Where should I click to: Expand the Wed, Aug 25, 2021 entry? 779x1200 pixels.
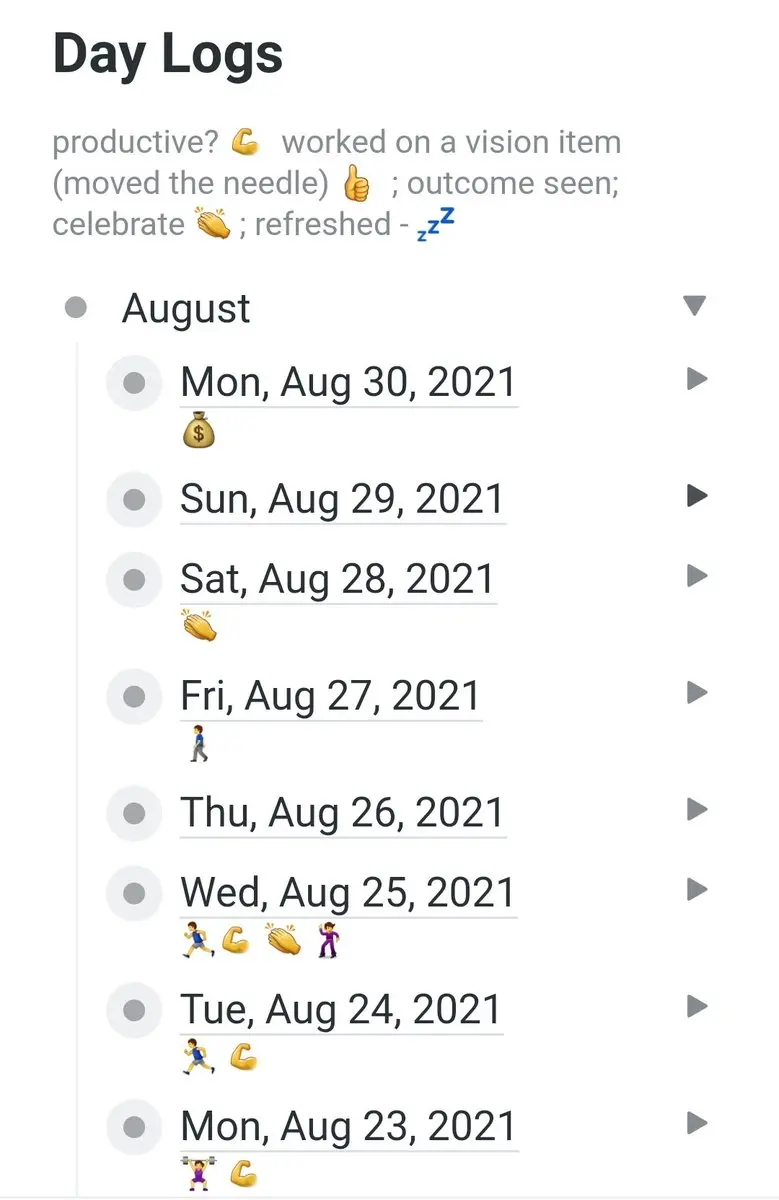click(x=697, y=889)
